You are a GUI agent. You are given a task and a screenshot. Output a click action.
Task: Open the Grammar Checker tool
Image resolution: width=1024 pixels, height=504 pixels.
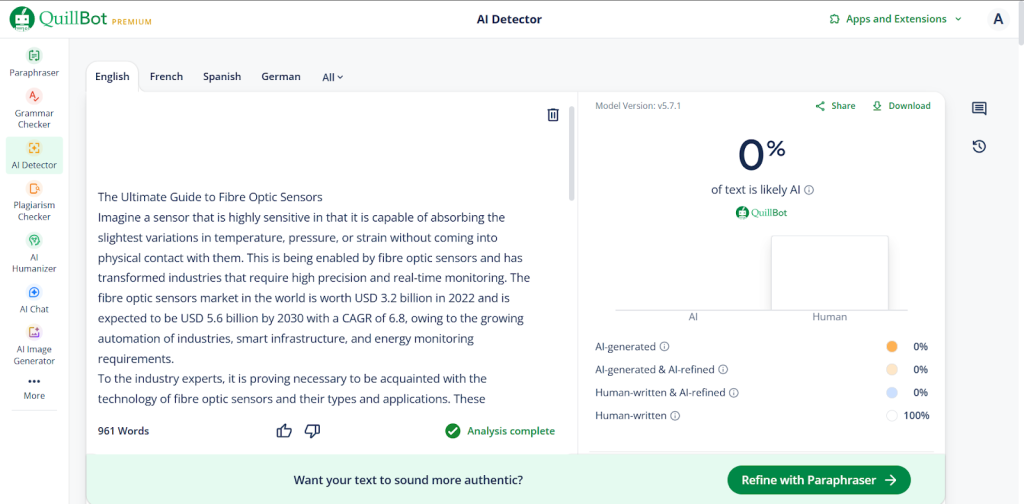(x=34, y=97)
